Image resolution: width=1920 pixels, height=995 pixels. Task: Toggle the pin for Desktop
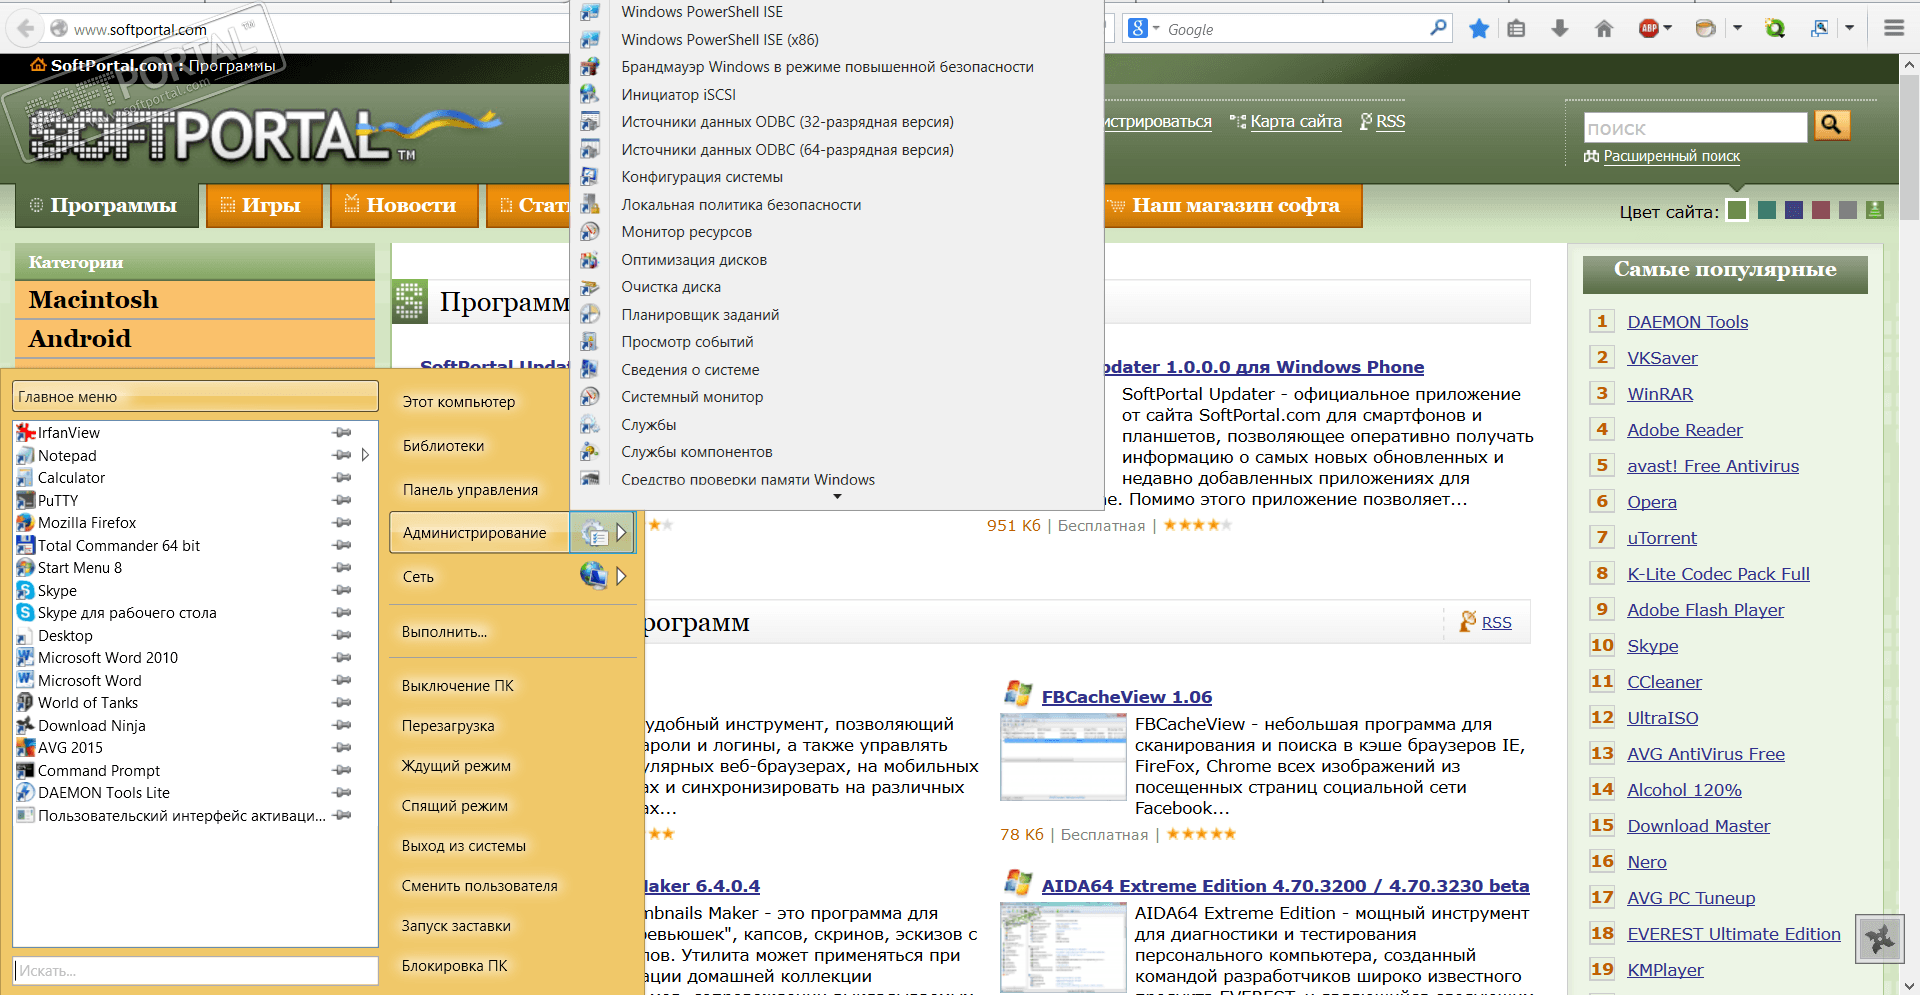342,636
